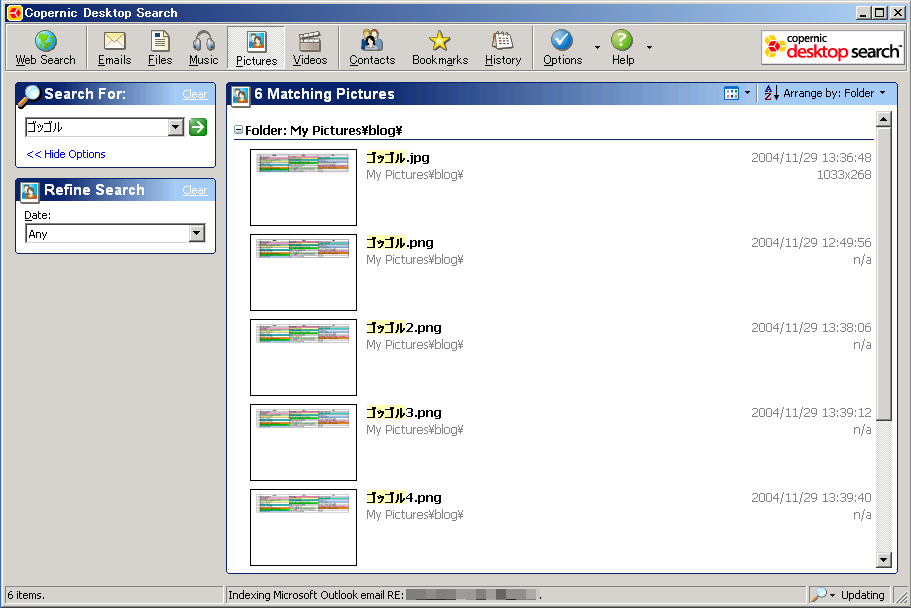Switch to Music search category
911x608 pixels.
click(203, 48)
